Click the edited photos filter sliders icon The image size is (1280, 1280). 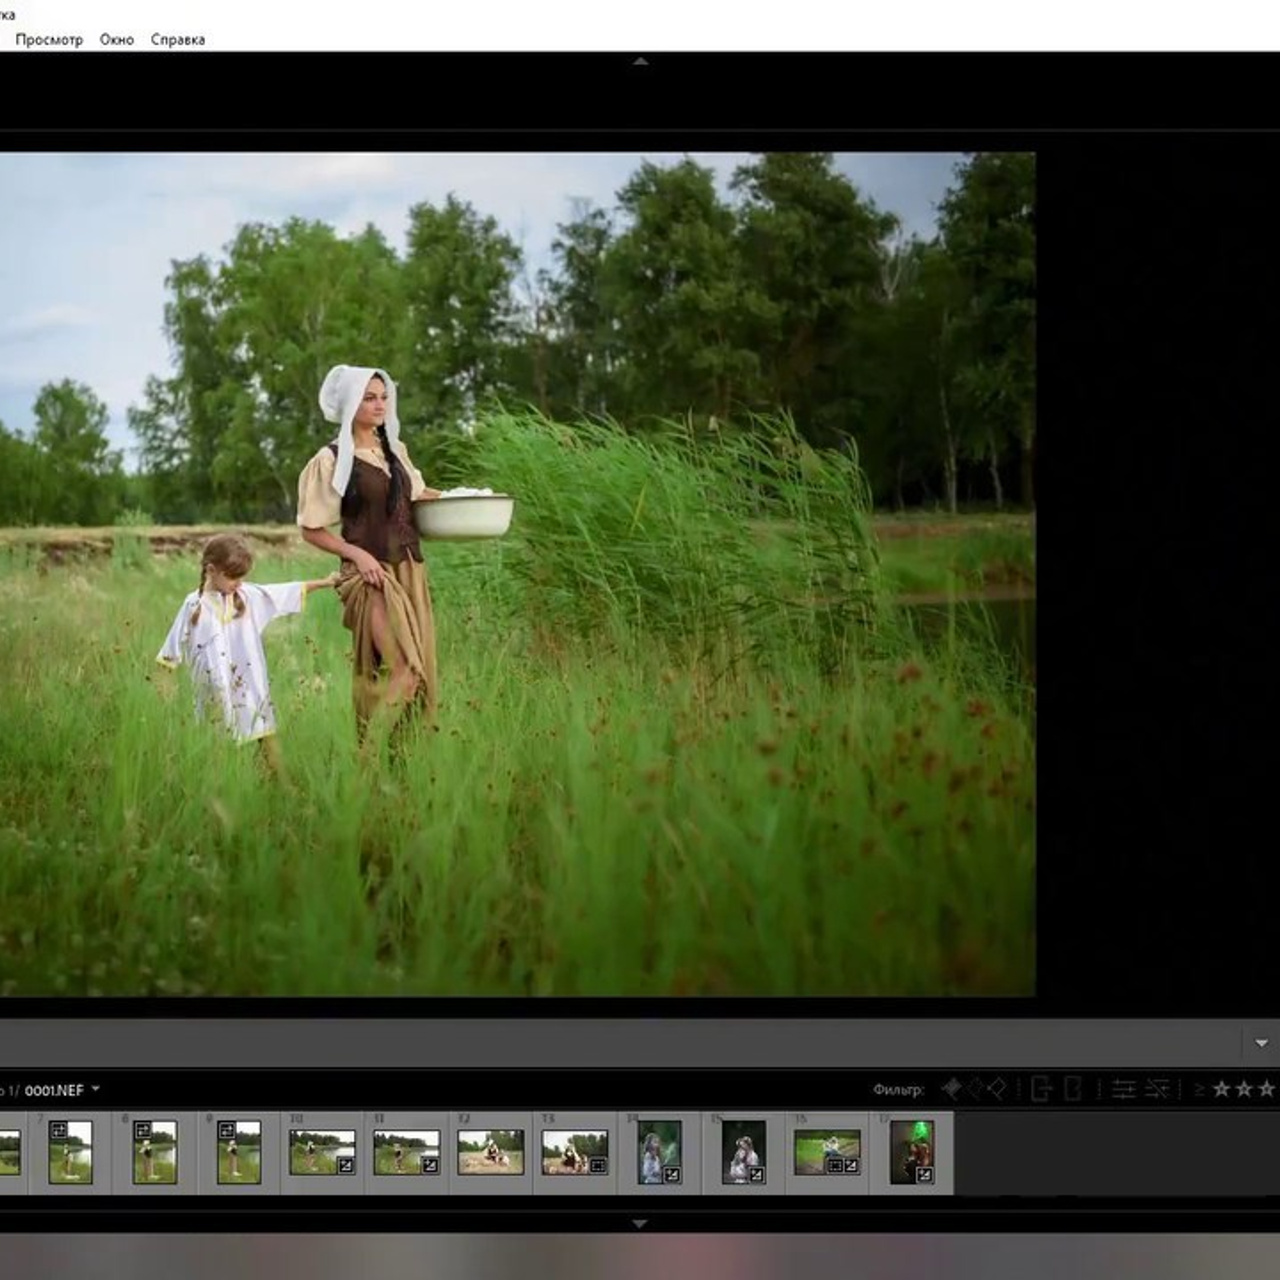click(1123, 1089)
